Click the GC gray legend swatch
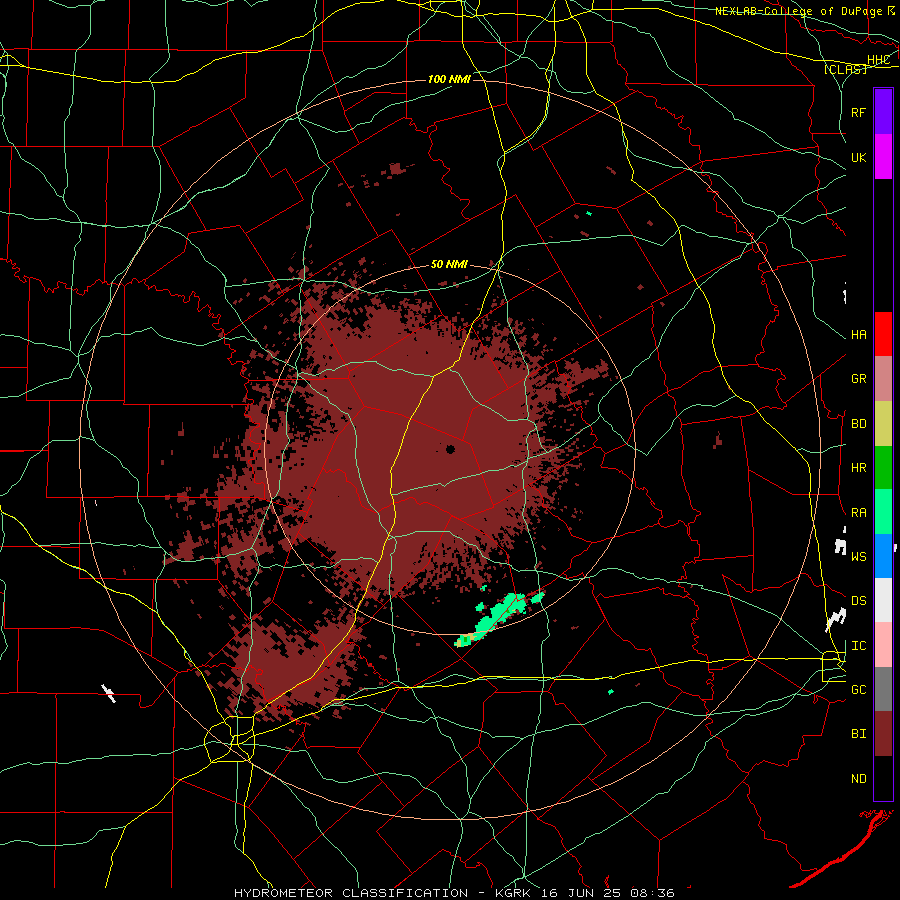This screenshot has height=900, width=900. 883,689
